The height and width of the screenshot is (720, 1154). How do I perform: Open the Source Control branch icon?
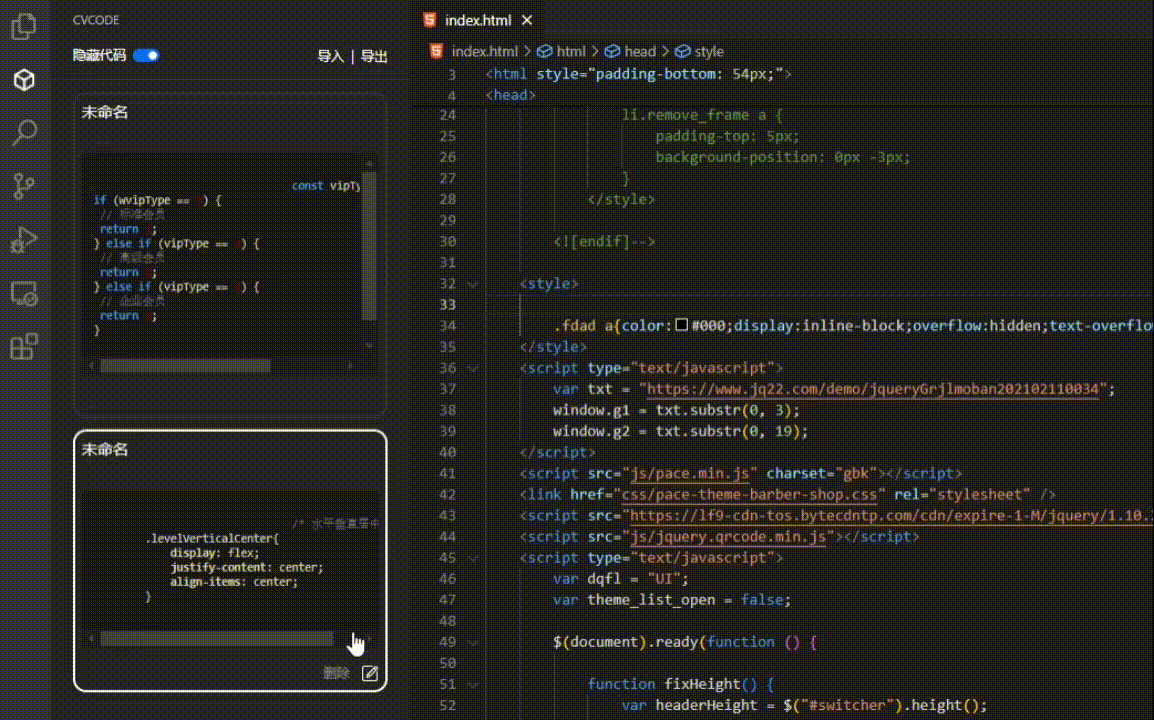[24, 186]
